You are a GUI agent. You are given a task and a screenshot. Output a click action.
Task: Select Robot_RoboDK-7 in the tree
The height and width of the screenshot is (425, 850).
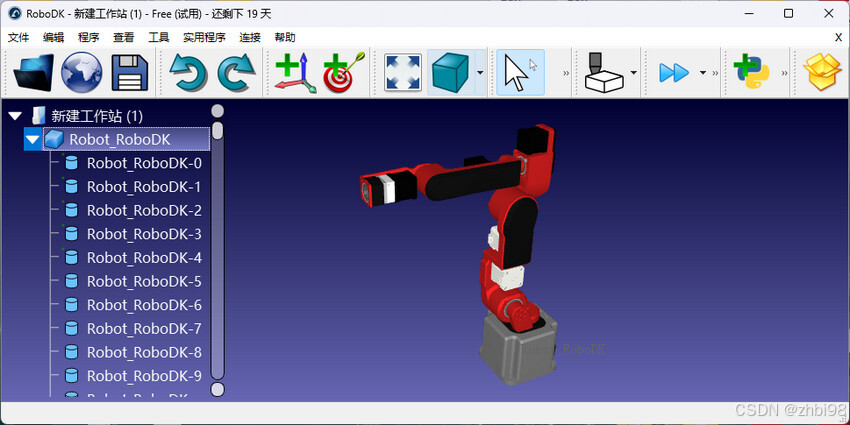144,329
